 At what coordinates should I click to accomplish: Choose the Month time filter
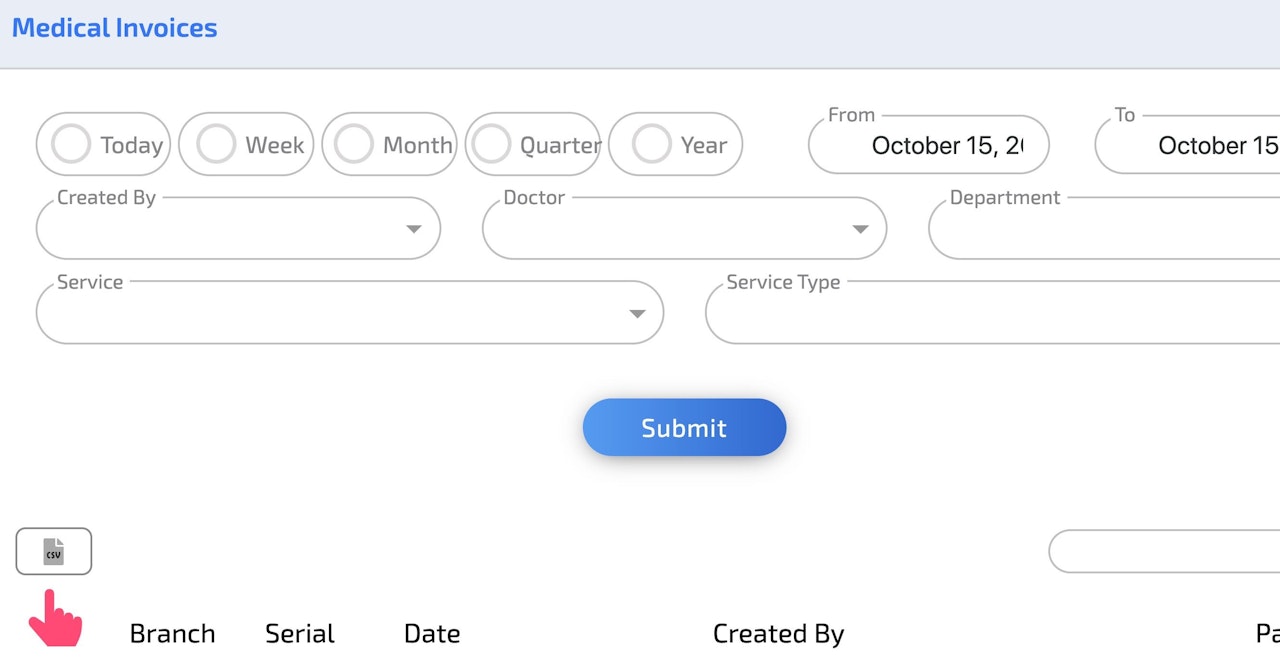(x=354, y=145)
